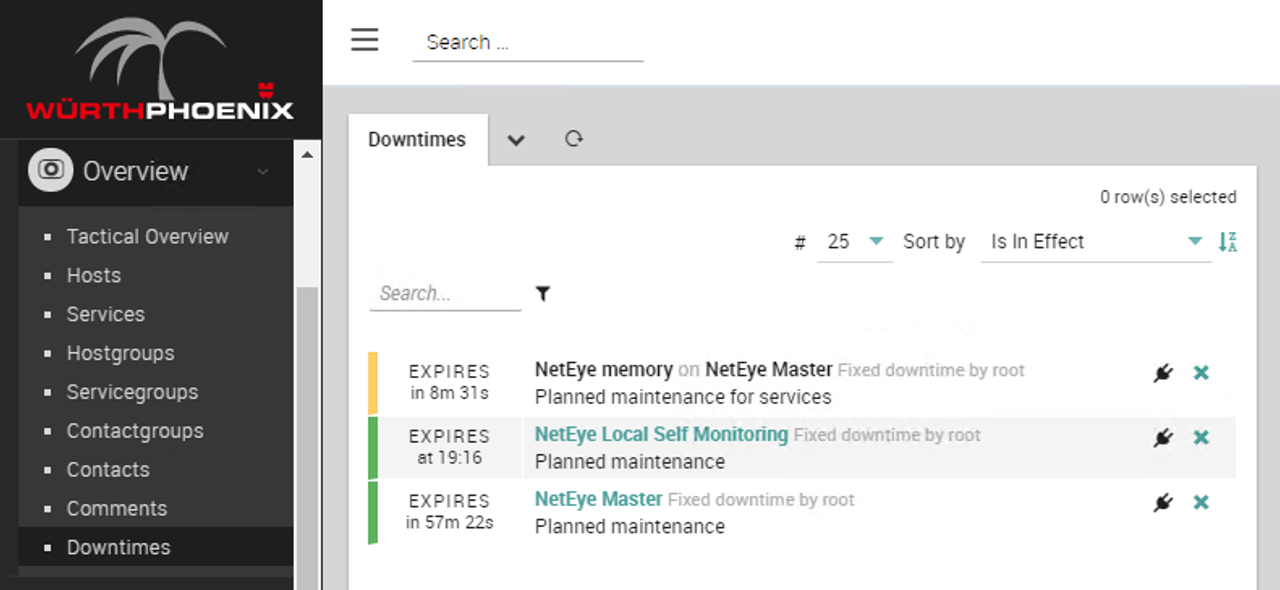Image resolution: width=1280 pixels, height=590 pixels.
Task: Click the Würth Phoenix logo
Action: click(x=160, y=69)
